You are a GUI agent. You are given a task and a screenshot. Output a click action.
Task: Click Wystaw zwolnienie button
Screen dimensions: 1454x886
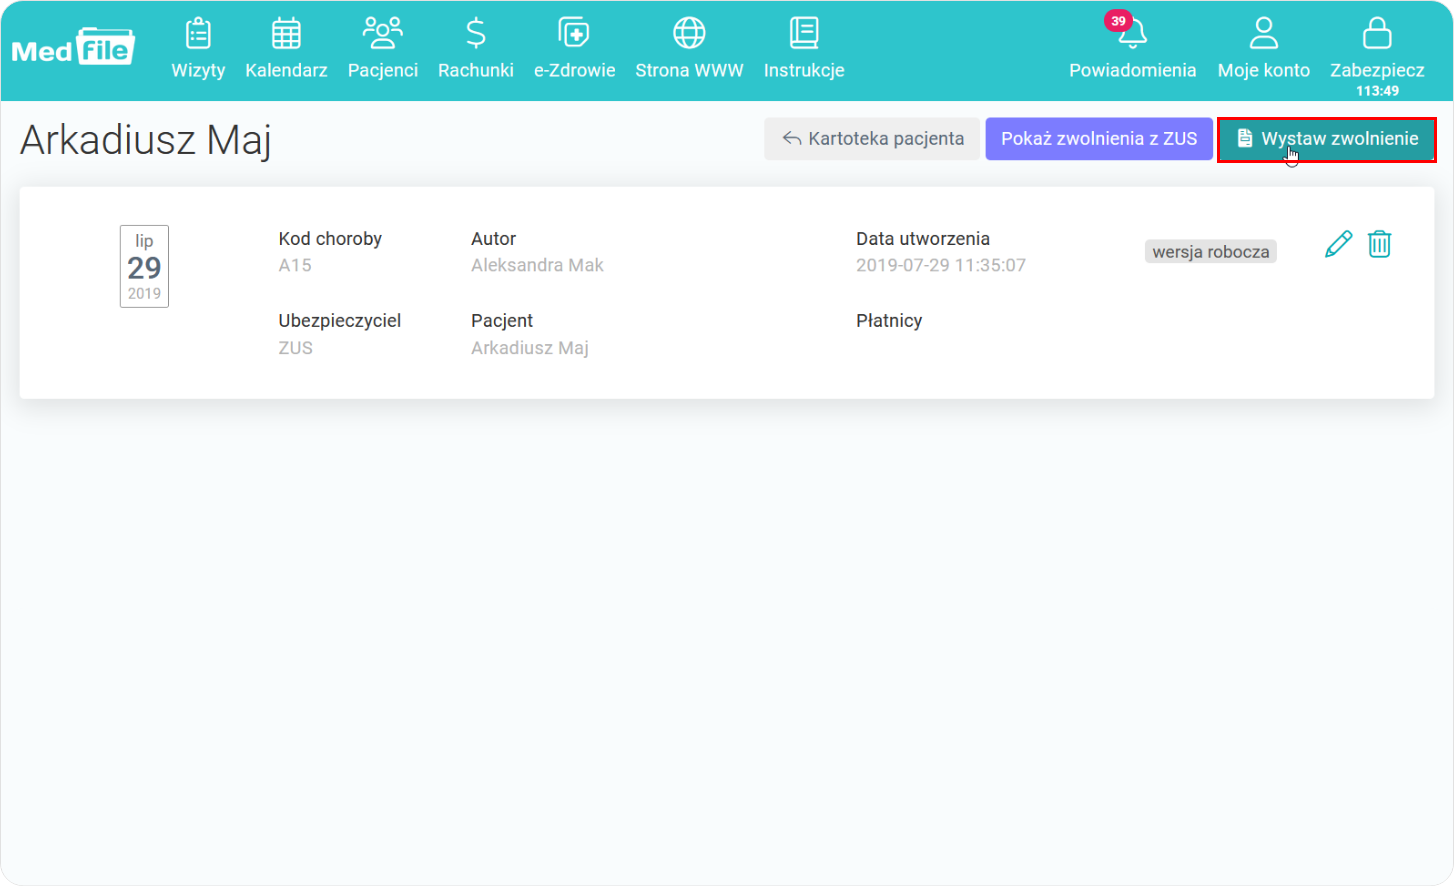1326,139
